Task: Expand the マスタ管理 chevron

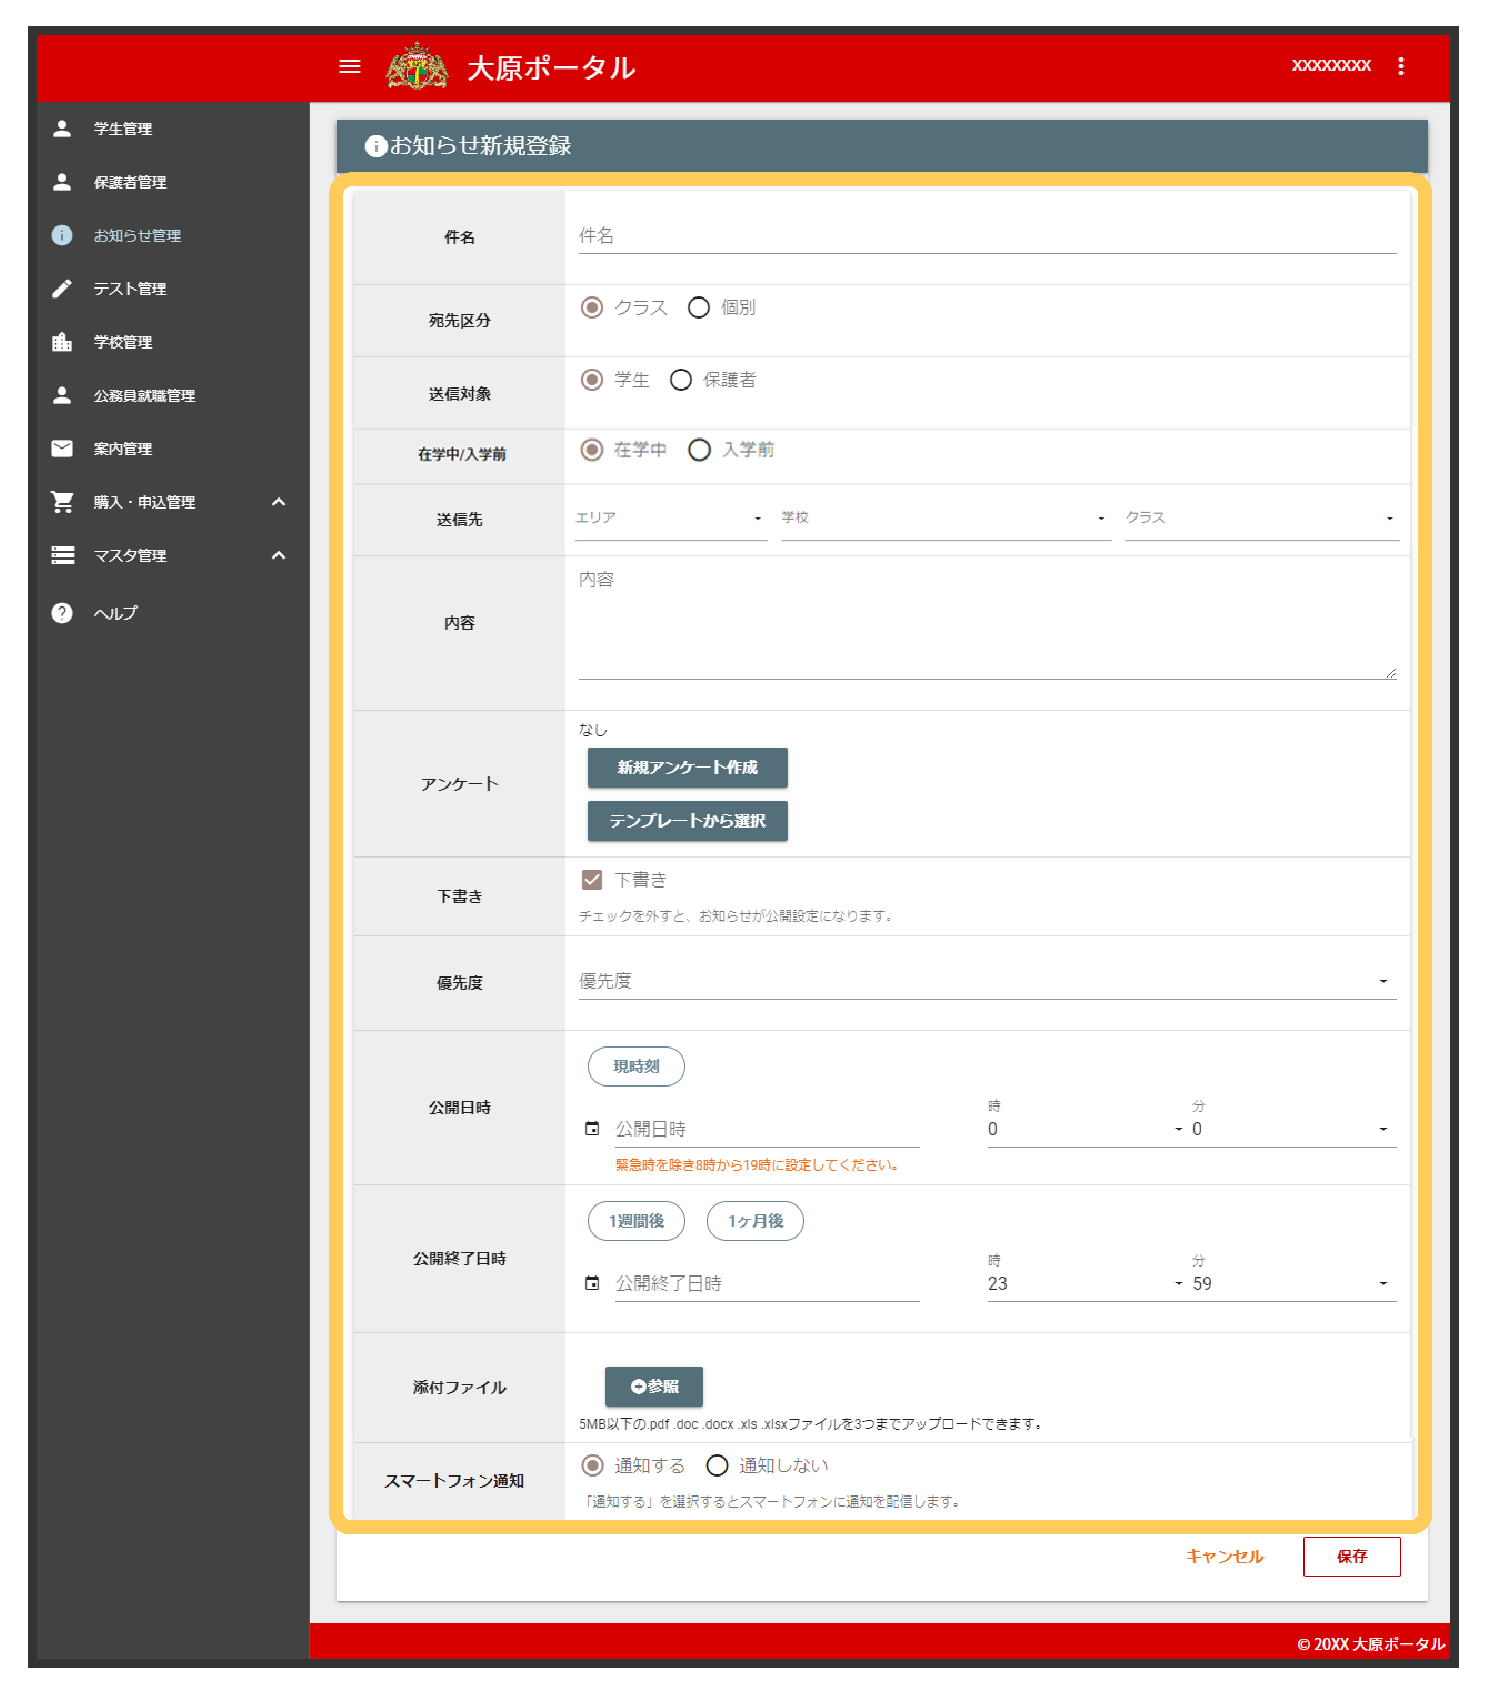Action: tap(279, 555)
